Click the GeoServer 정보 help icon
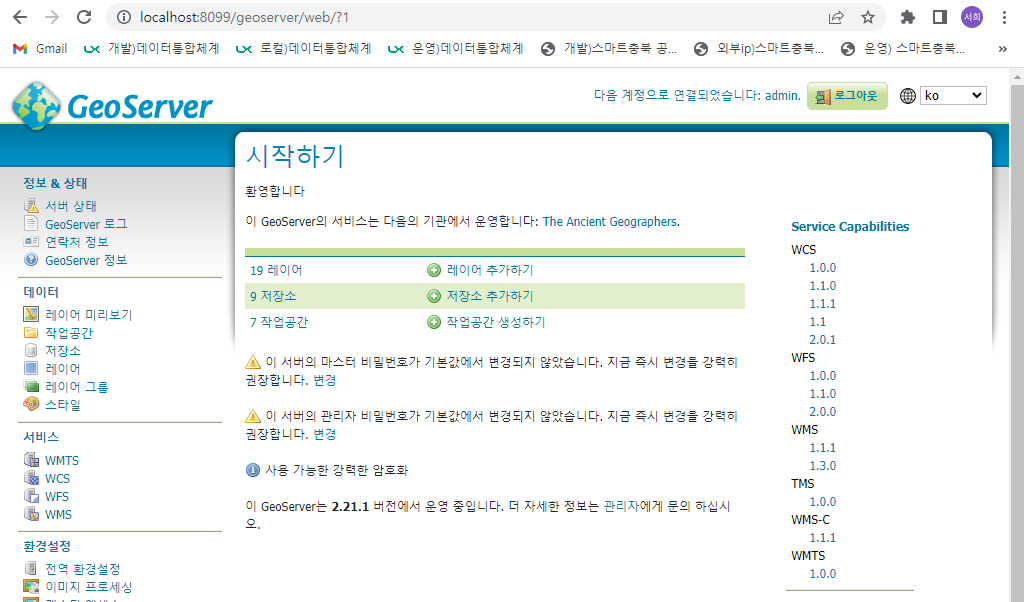 pyautogui.click(x=31, y=259)
